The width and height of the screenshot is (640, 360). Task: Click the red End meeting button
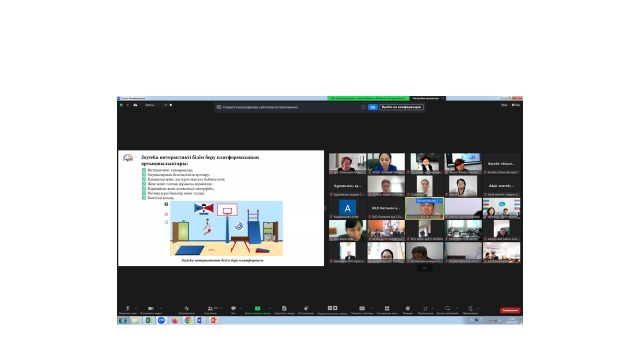(510, 310)
